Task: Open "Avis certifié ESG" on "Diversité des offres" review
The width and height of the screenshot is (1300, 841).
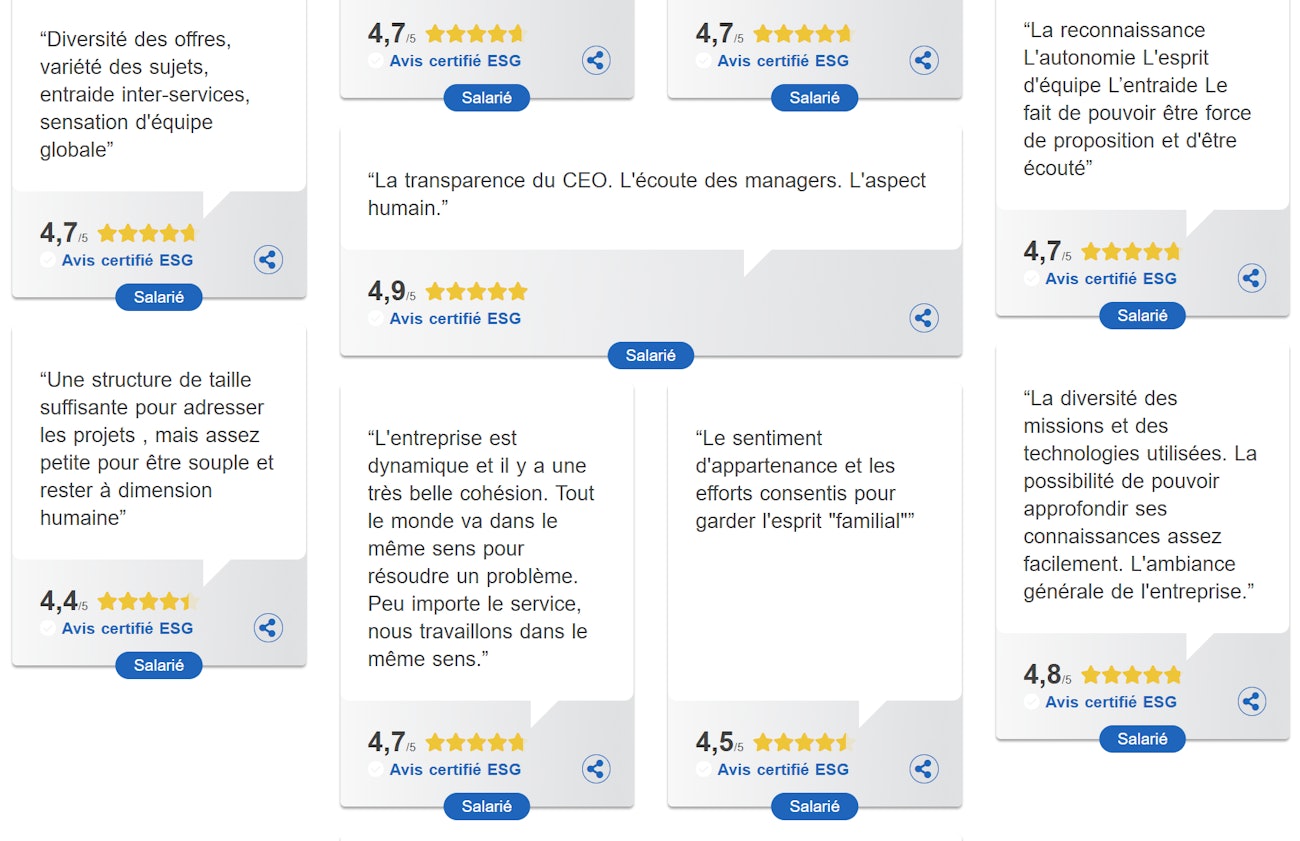Action: (127, 260)
